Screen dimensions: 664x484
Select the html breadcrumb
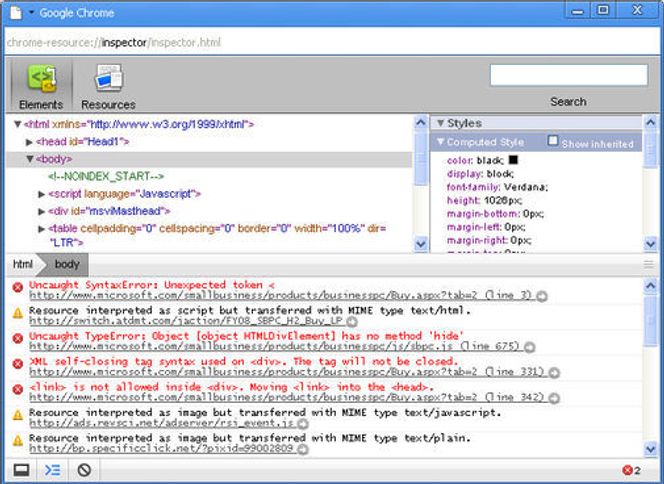[x=22, y=264]
